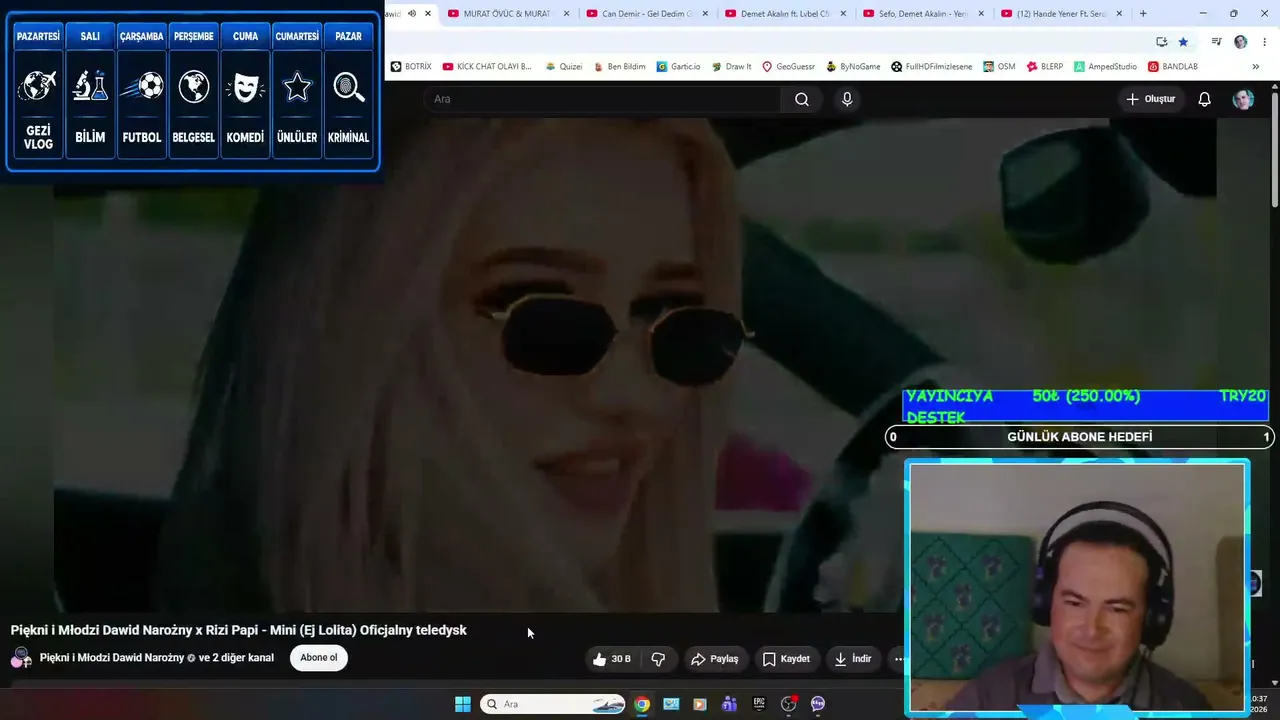Image resolution: width=1280 pixels, height=720 pixels.
Task: Open the BOTRİX bookmark
Action: 411,67
